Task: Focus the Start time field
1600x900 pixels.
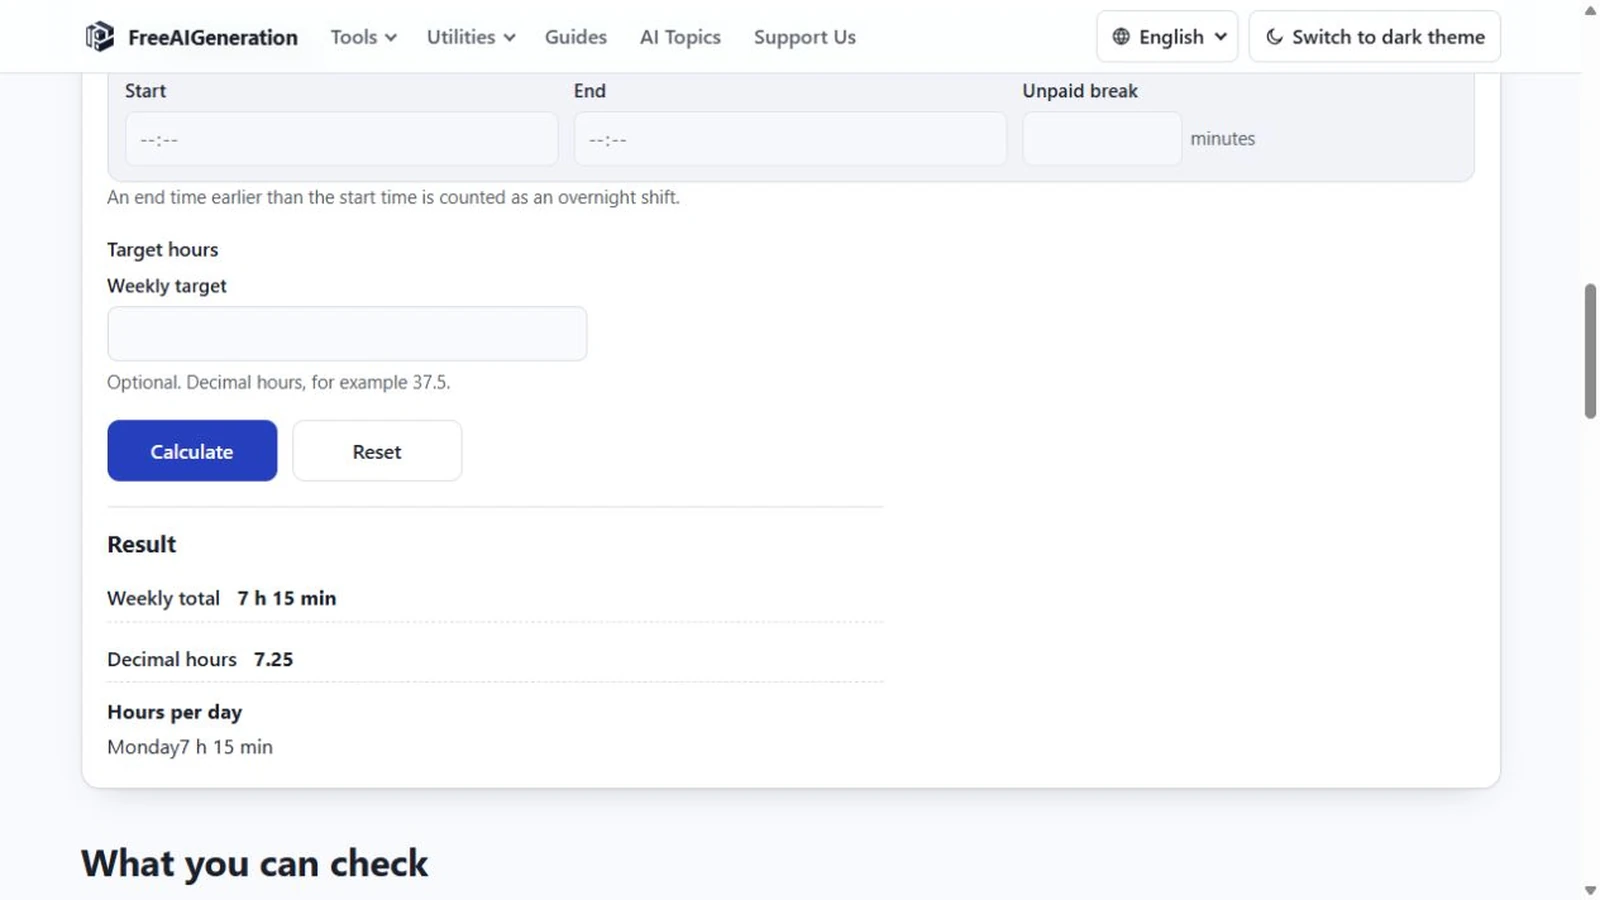Action: [341, 139]
